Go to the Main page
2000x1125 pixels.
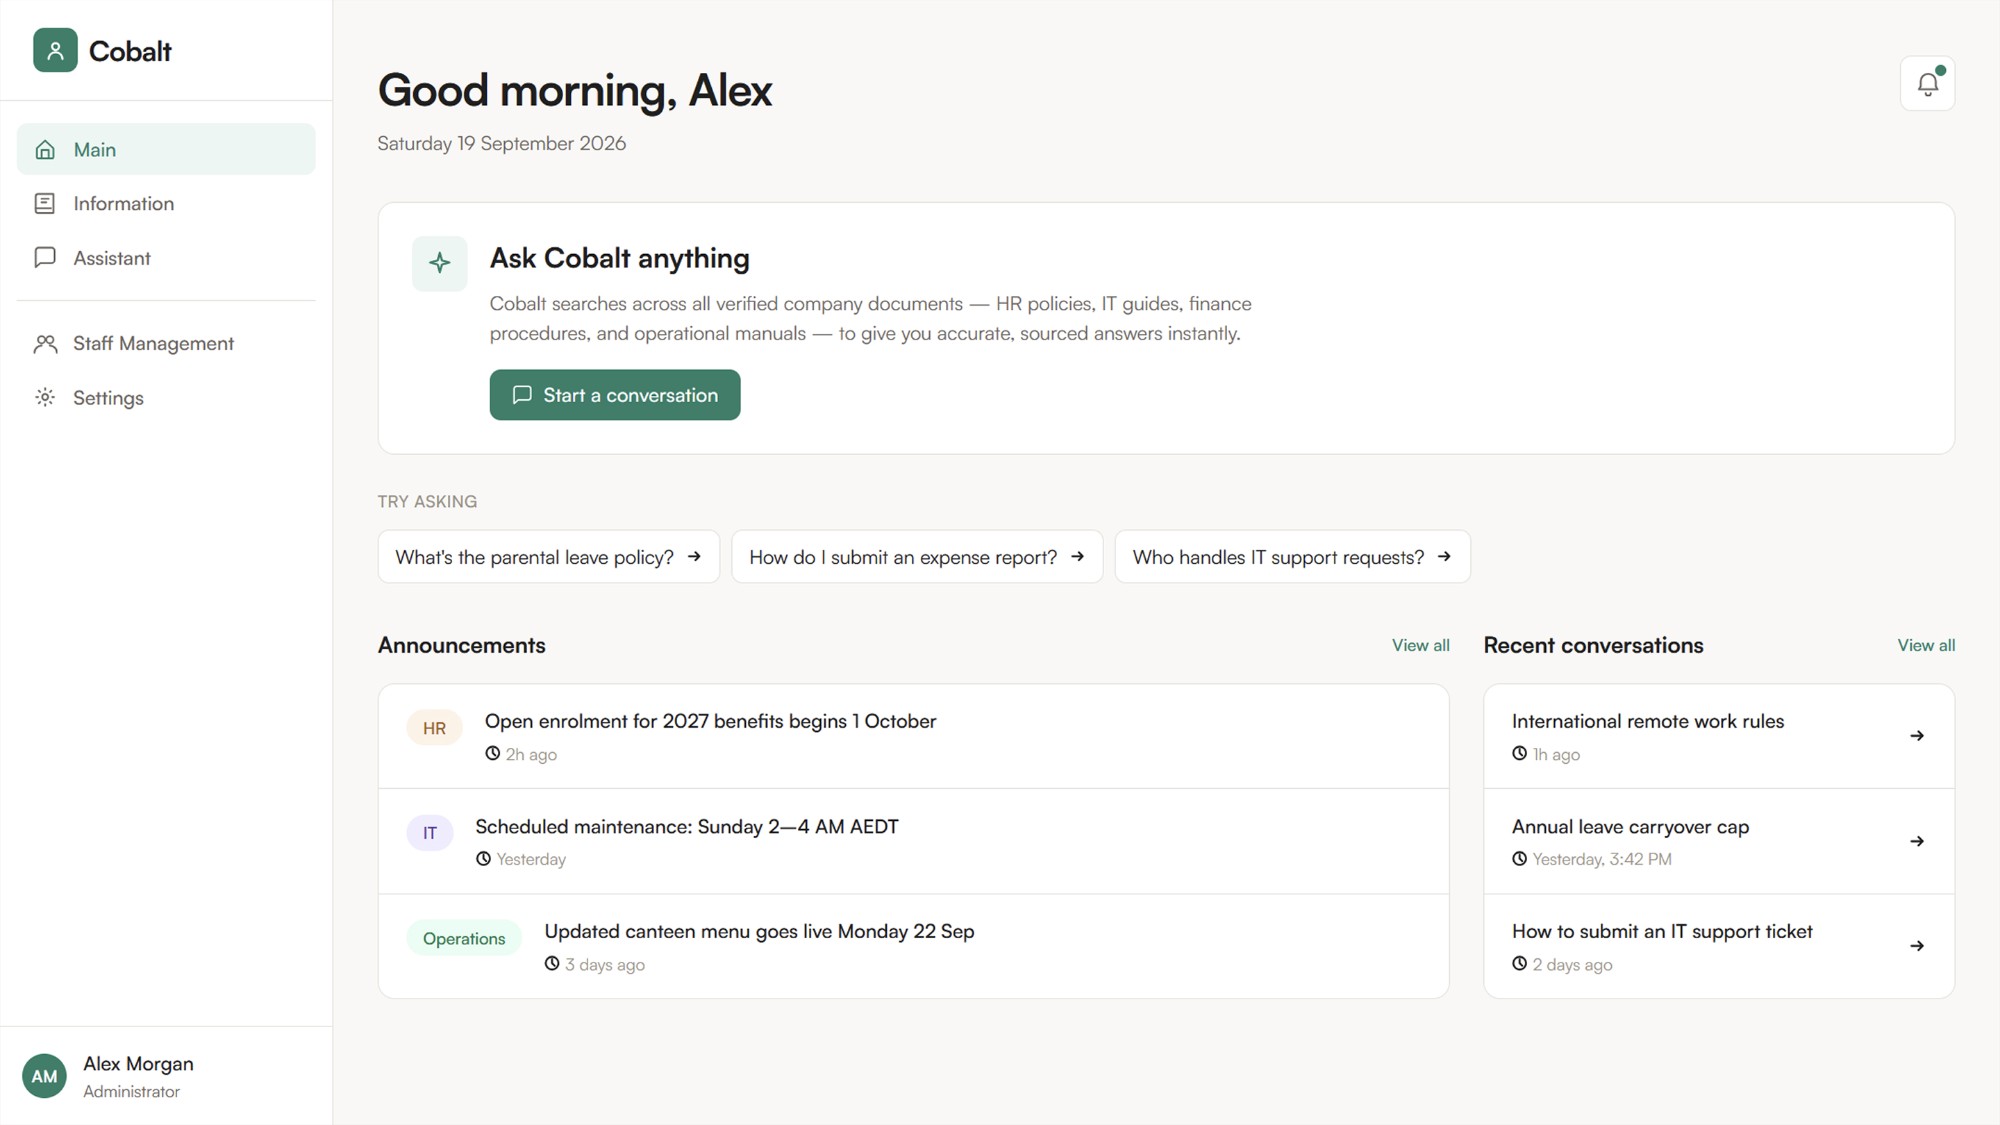[166, 149]
